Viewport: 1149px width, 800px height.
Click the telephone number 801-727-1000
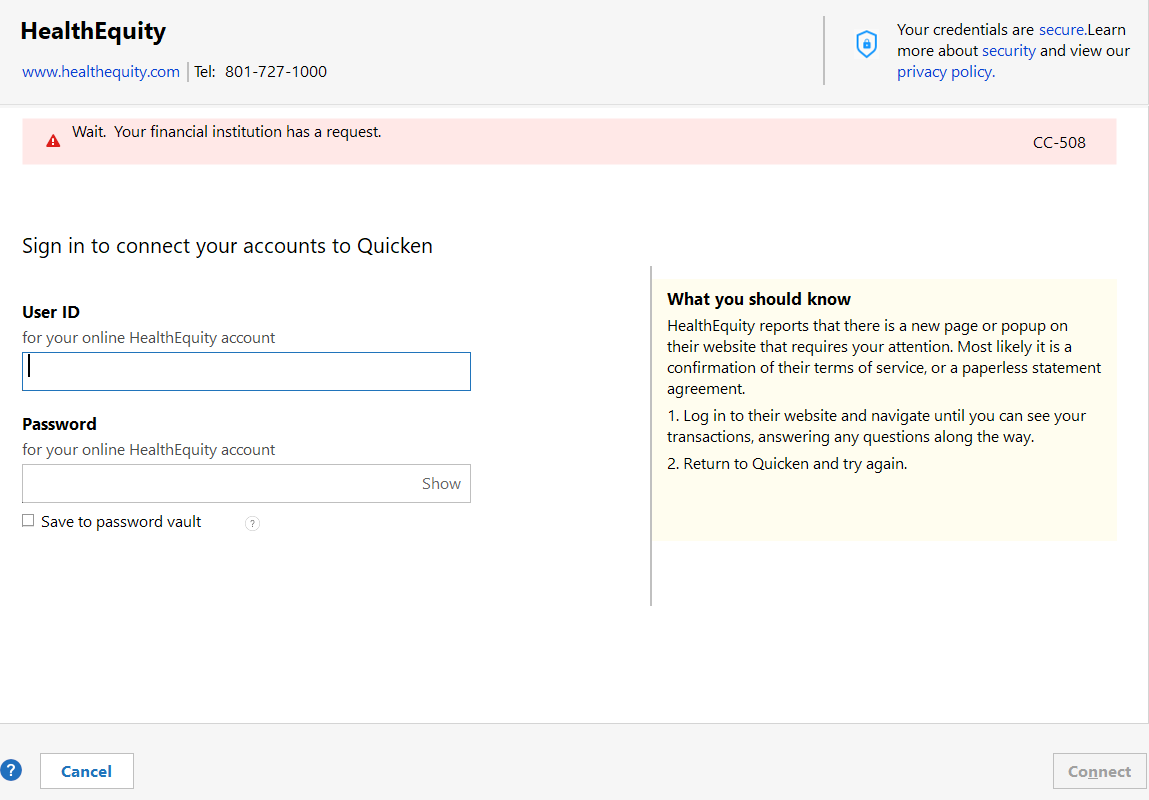pos(275,72)
